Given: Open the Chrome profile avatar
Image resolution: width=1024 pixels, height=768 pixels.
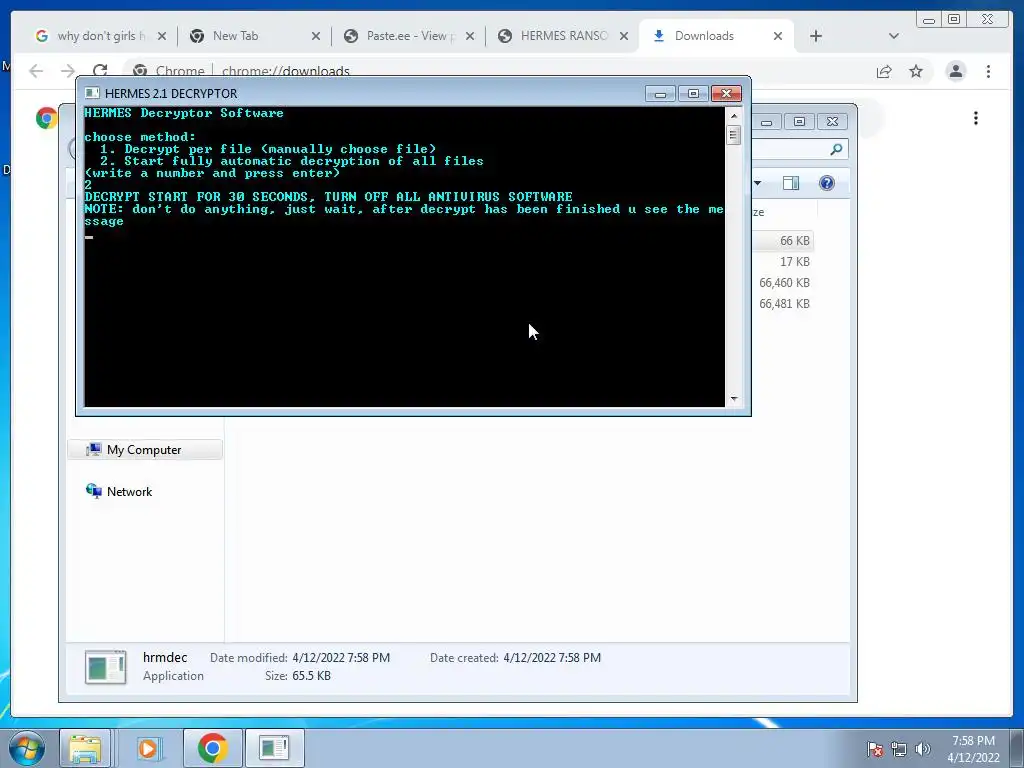Looking at the screenshot, I should 955,71.
